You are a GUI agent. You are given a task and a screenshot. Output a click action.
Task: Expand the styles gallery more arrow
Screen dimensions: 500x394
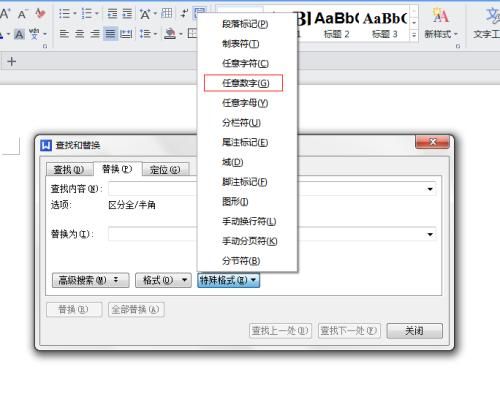point(414,35)
